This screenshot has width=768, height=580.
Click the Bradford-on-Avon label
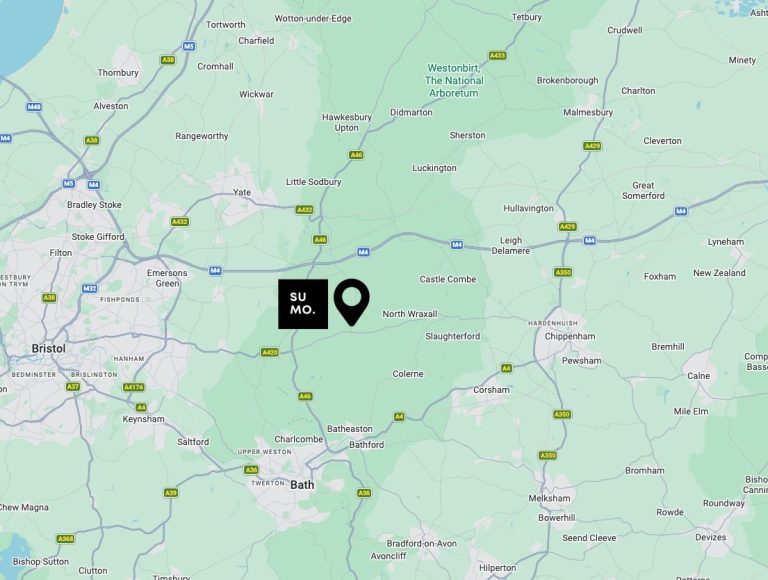pos(422,543)
